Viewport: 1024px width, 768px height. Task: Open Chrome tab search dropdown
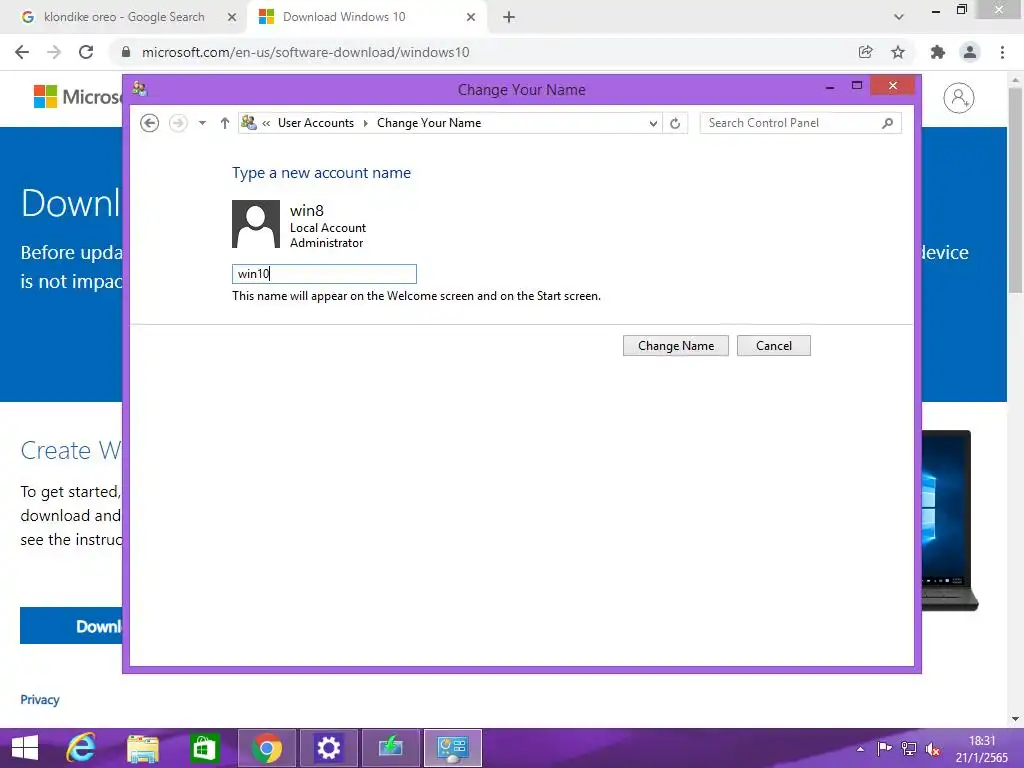click(x=899, y=18)
